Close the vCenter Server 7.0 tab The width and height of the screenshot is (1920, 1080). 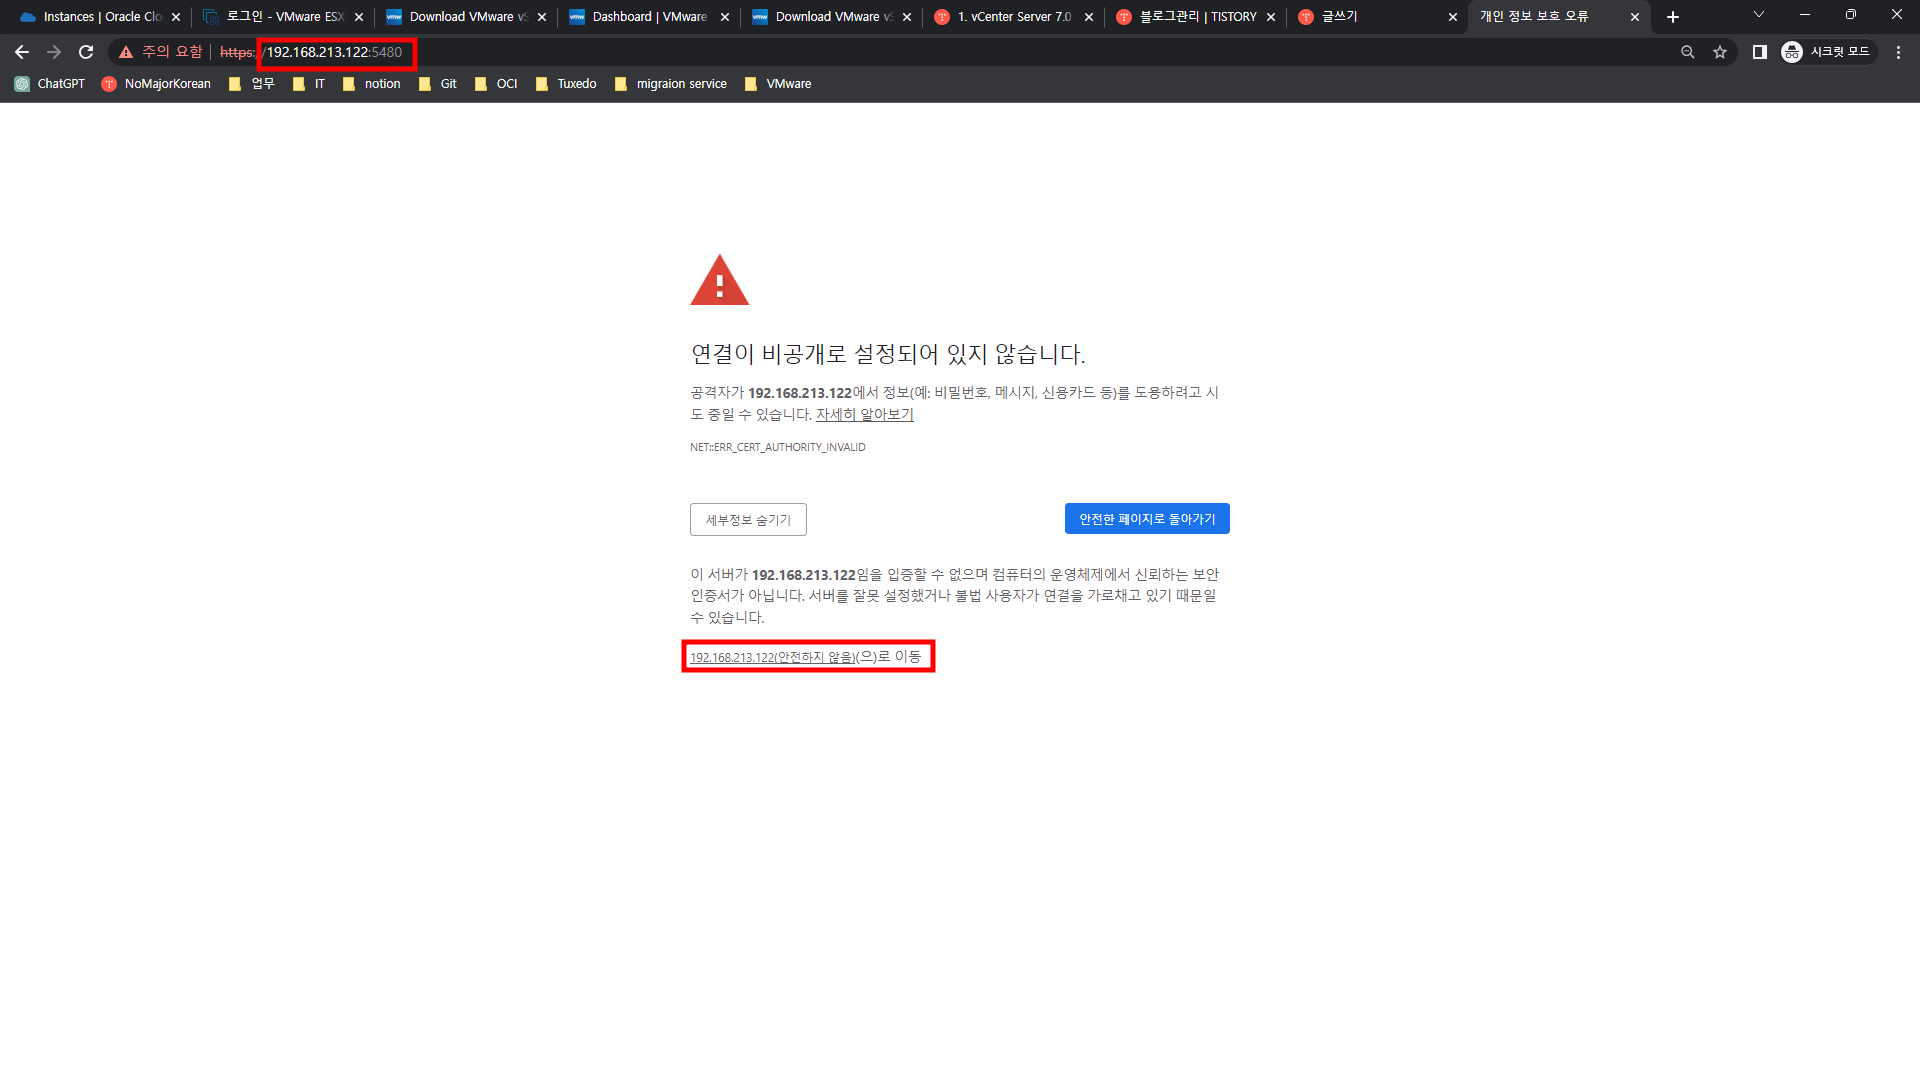pos(1089,17)
